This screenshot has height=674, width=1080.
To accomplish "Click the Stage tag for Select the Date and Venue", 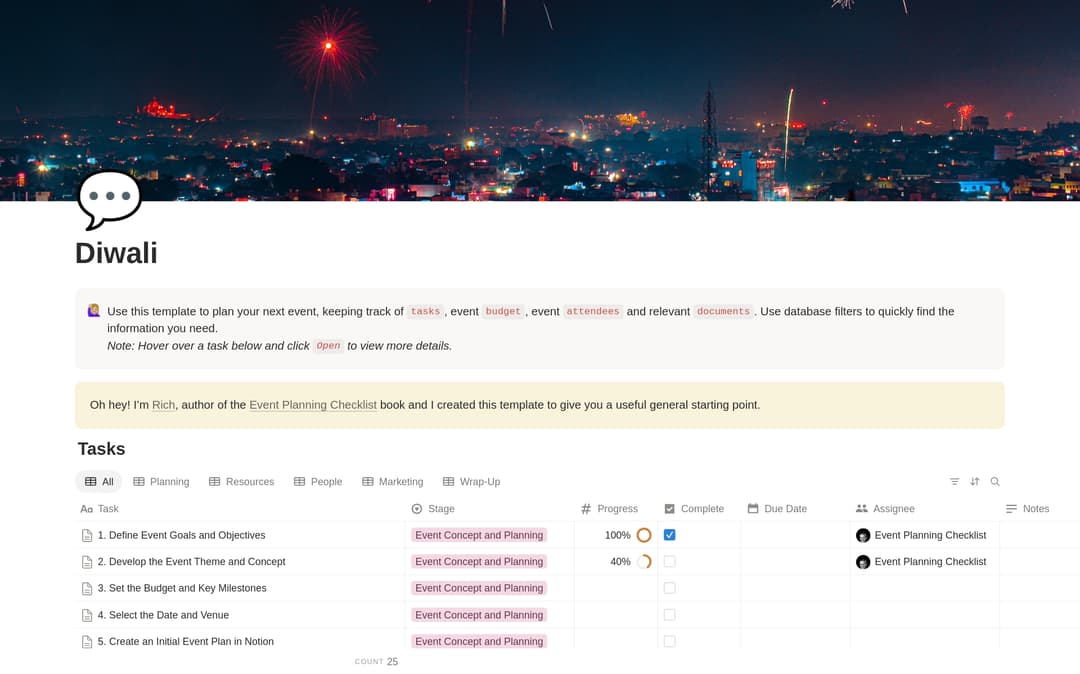I will [x=479, y=615].
